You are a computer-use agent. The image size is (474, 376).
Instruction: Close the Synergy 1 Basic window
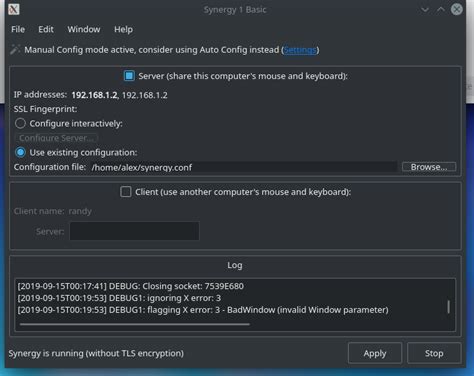(457, 9)
